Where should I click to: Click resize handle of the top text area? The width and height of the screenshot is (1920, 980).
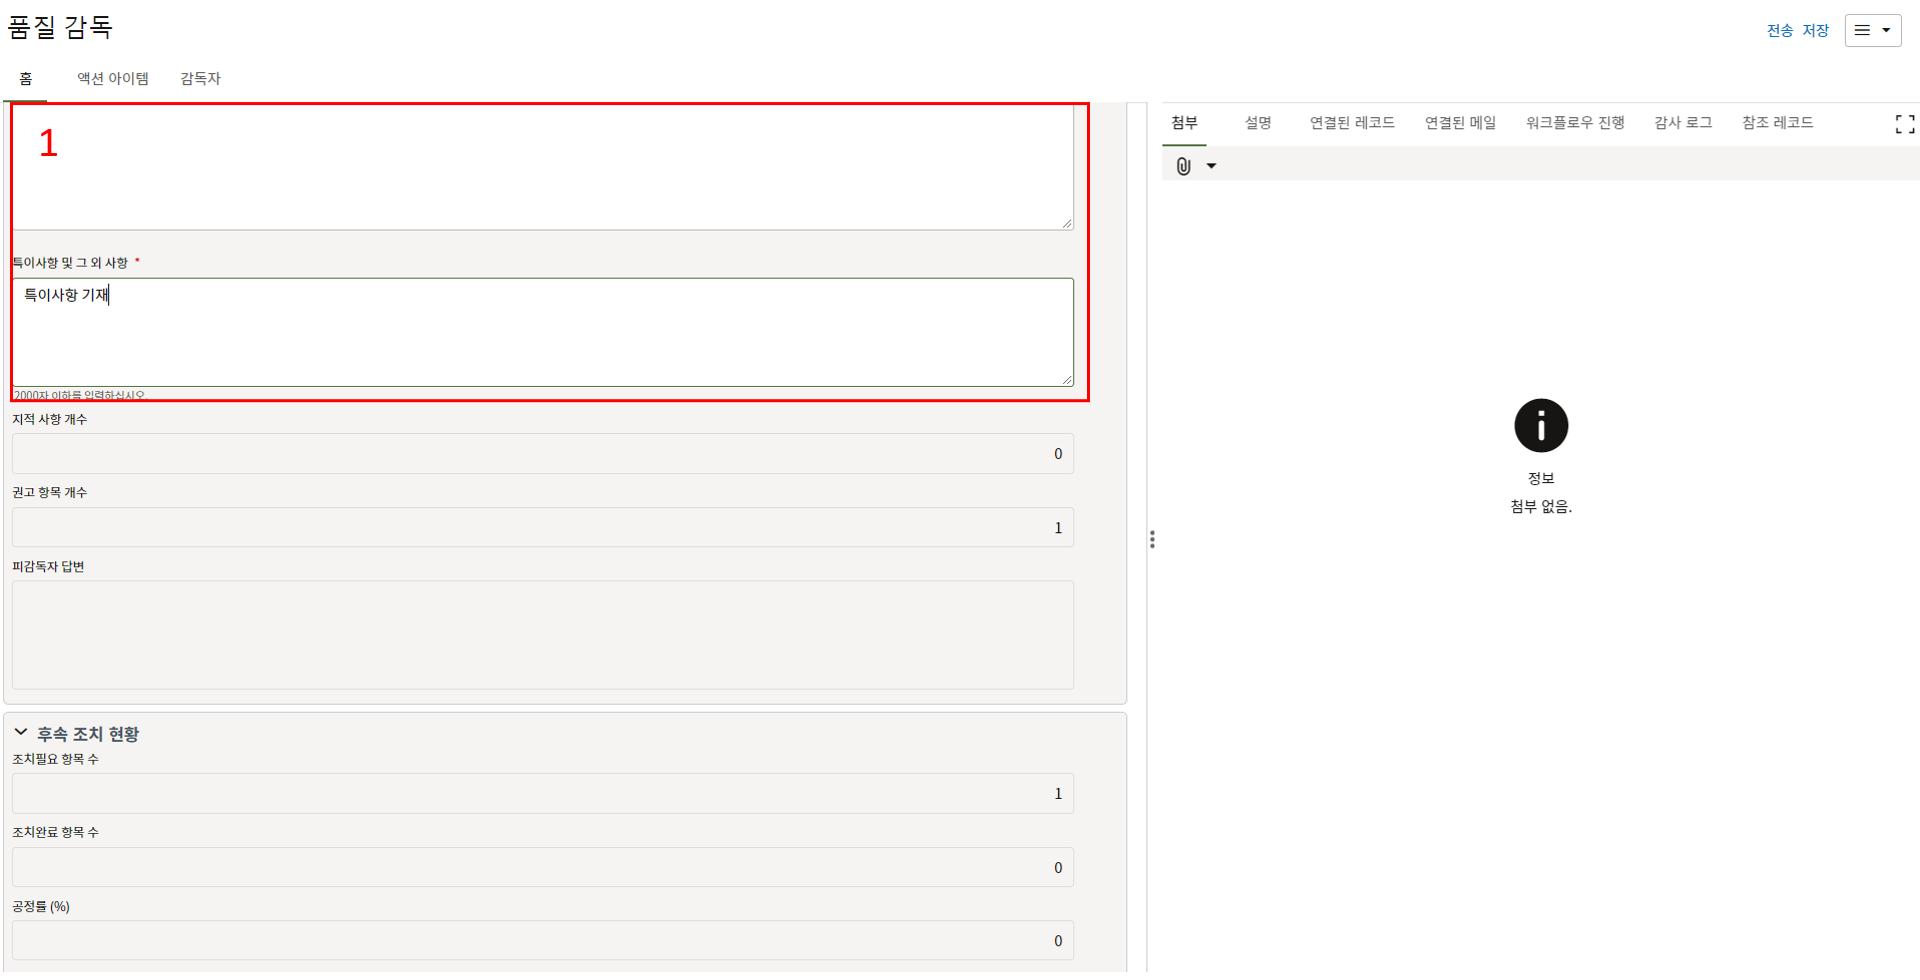click(x=1067, y=224)
